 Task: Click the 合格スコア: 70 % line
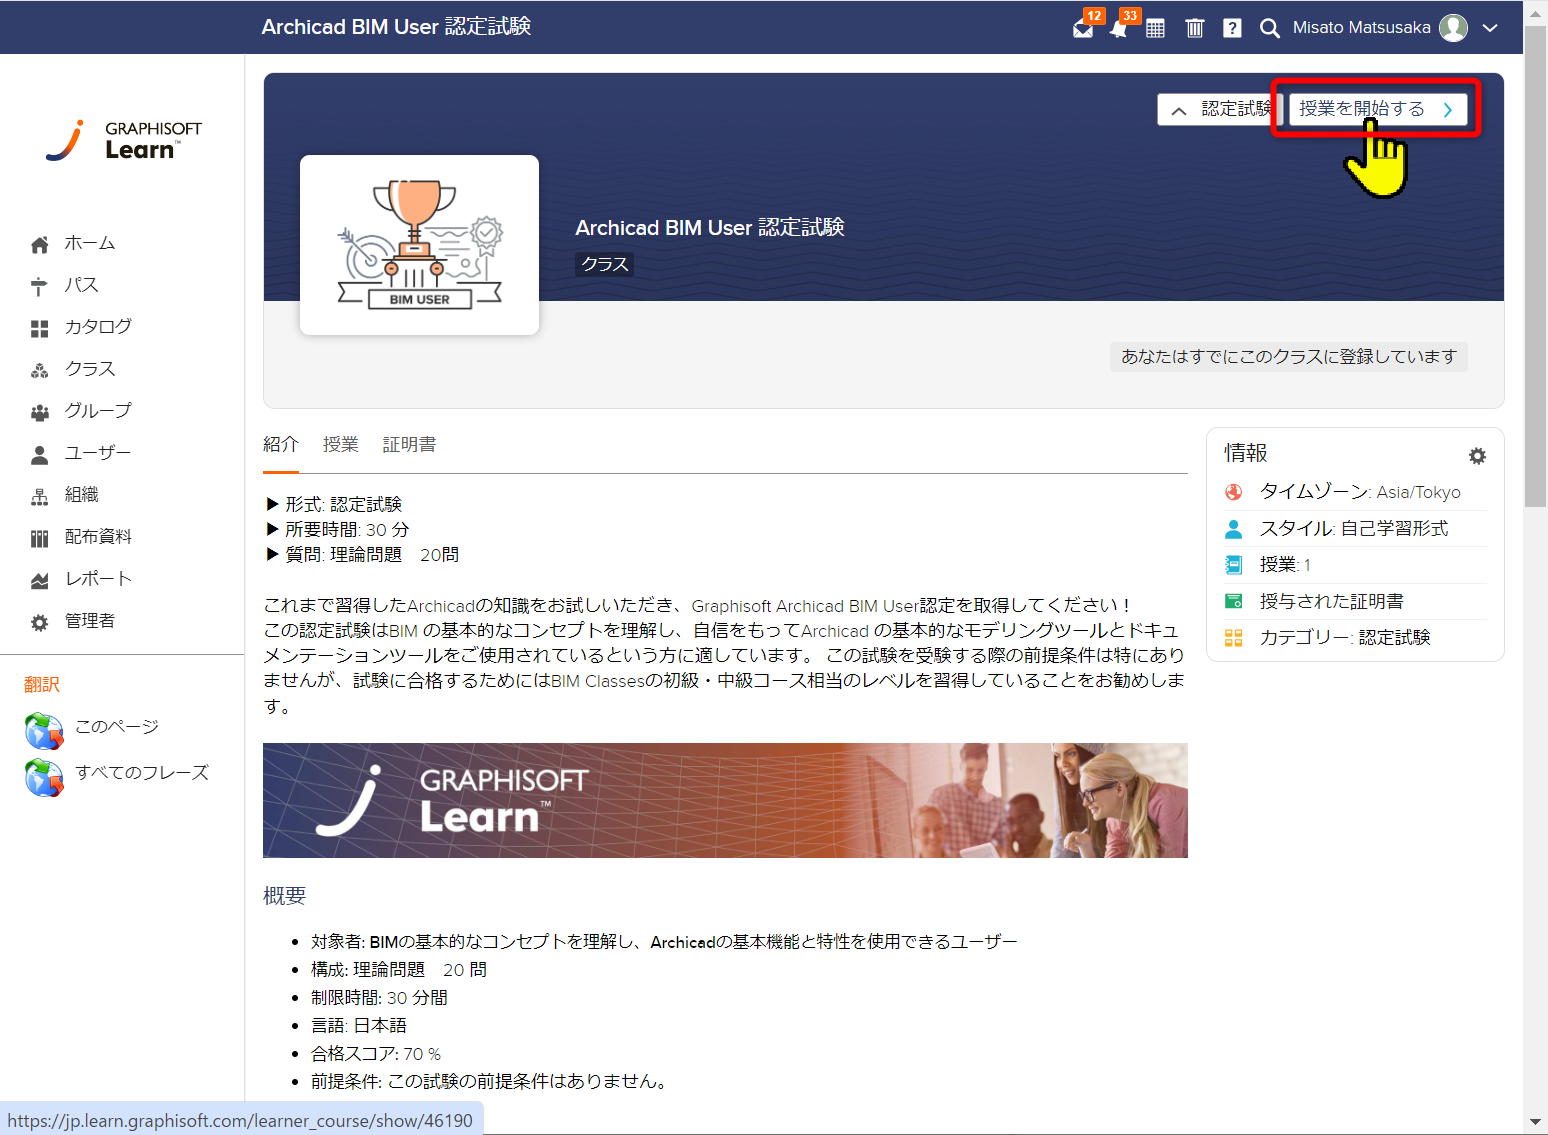click(376, 1054)
